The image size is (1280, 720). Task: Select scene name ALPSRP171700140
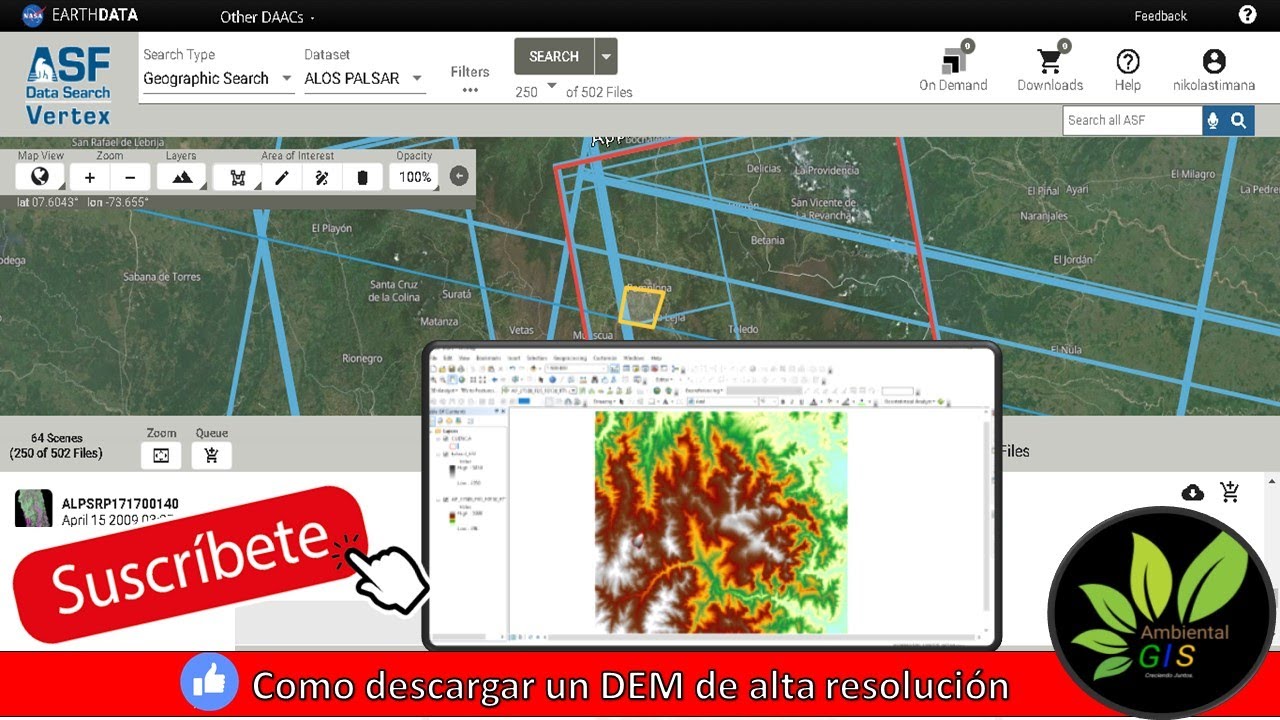[120, 504]
